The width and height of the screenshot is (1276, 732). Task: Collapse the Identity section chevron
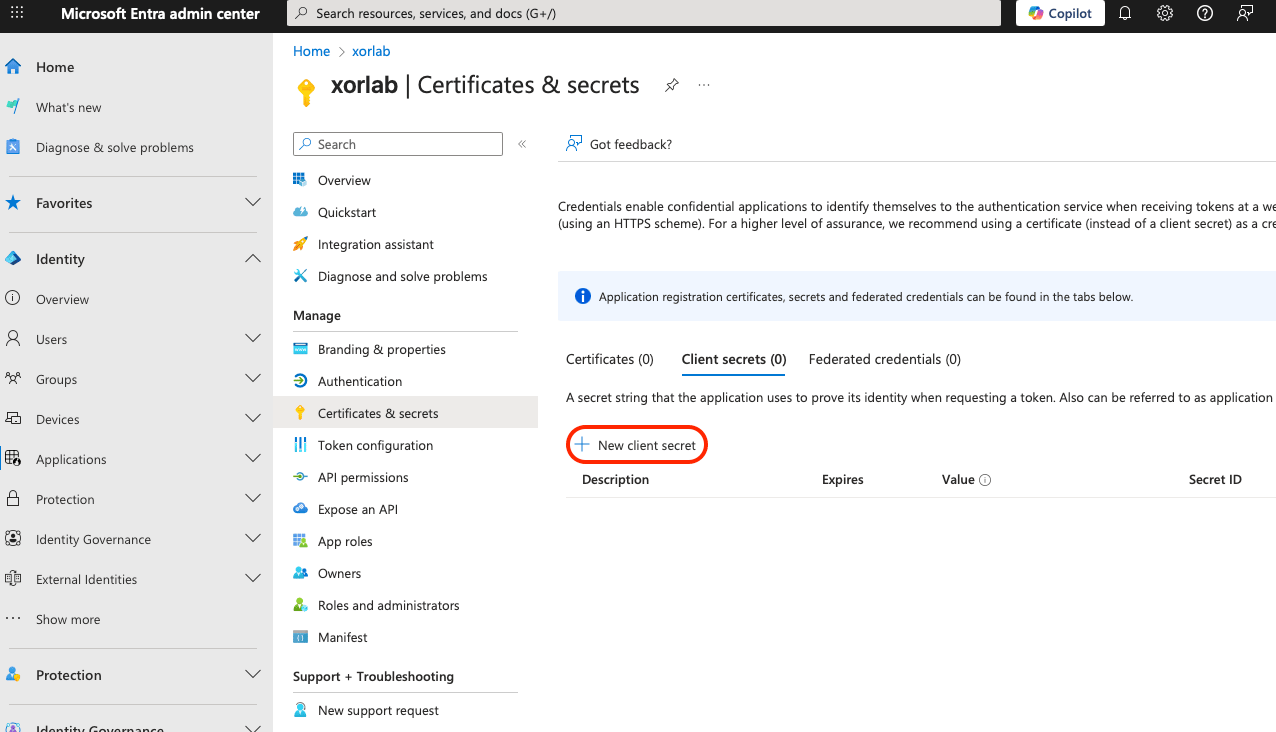pyautogui.click(x=253, y=258)
